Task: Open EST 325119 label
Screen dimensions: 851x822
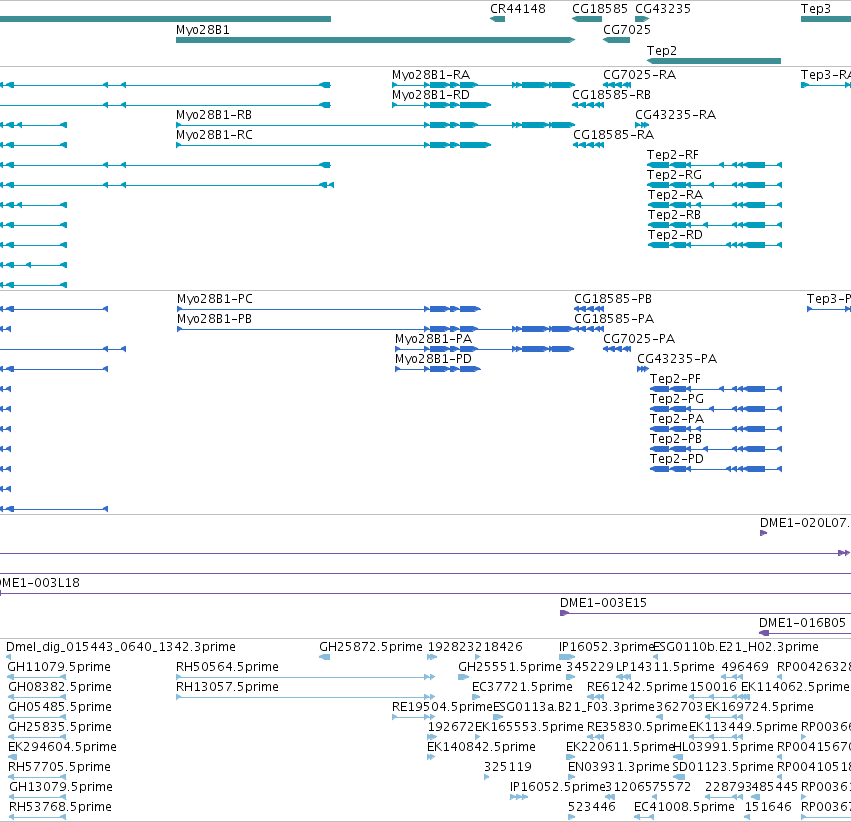Action: click(507, 768)
